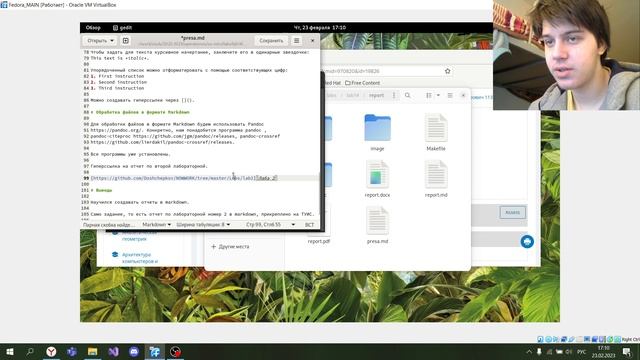Open Windows taskbar search
The width and height of the screenshot is (640, 360).
tap(30, 351)
